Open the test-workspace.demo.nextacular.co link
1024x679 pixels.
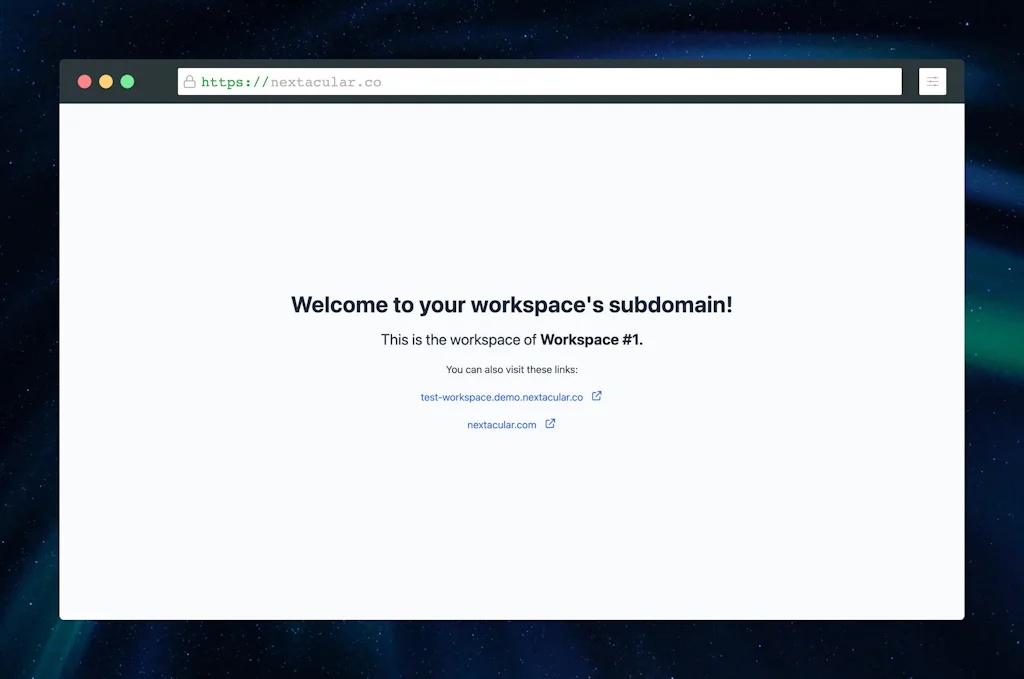point(501,396)
